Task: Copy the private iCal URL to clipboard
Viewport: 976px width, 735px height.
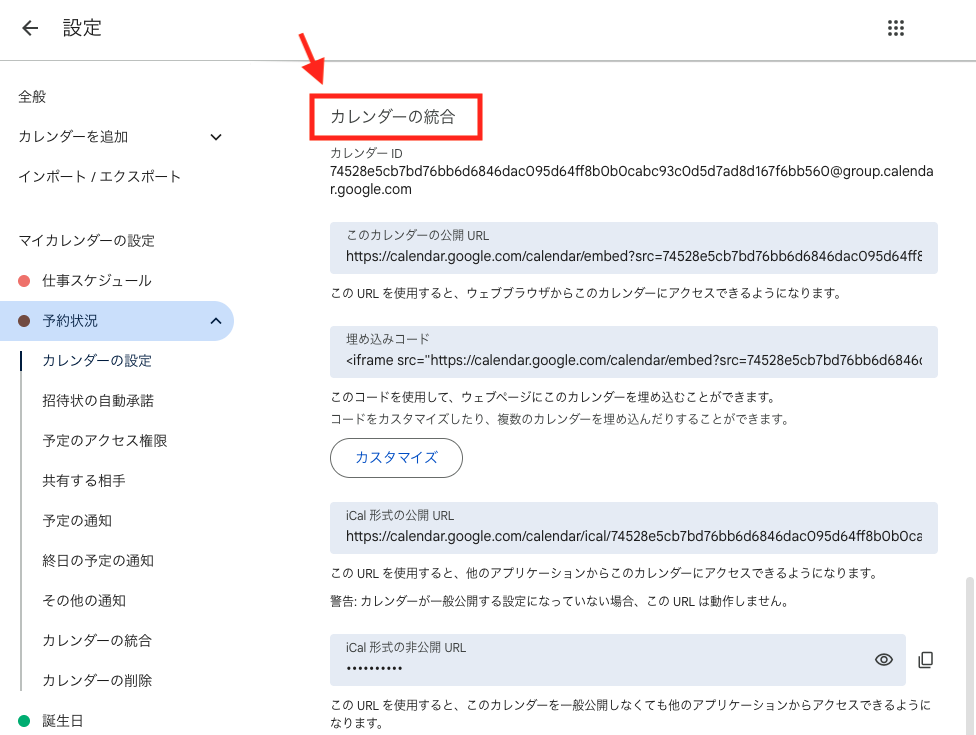Action: pyautogui.click(x=926, y=660)
